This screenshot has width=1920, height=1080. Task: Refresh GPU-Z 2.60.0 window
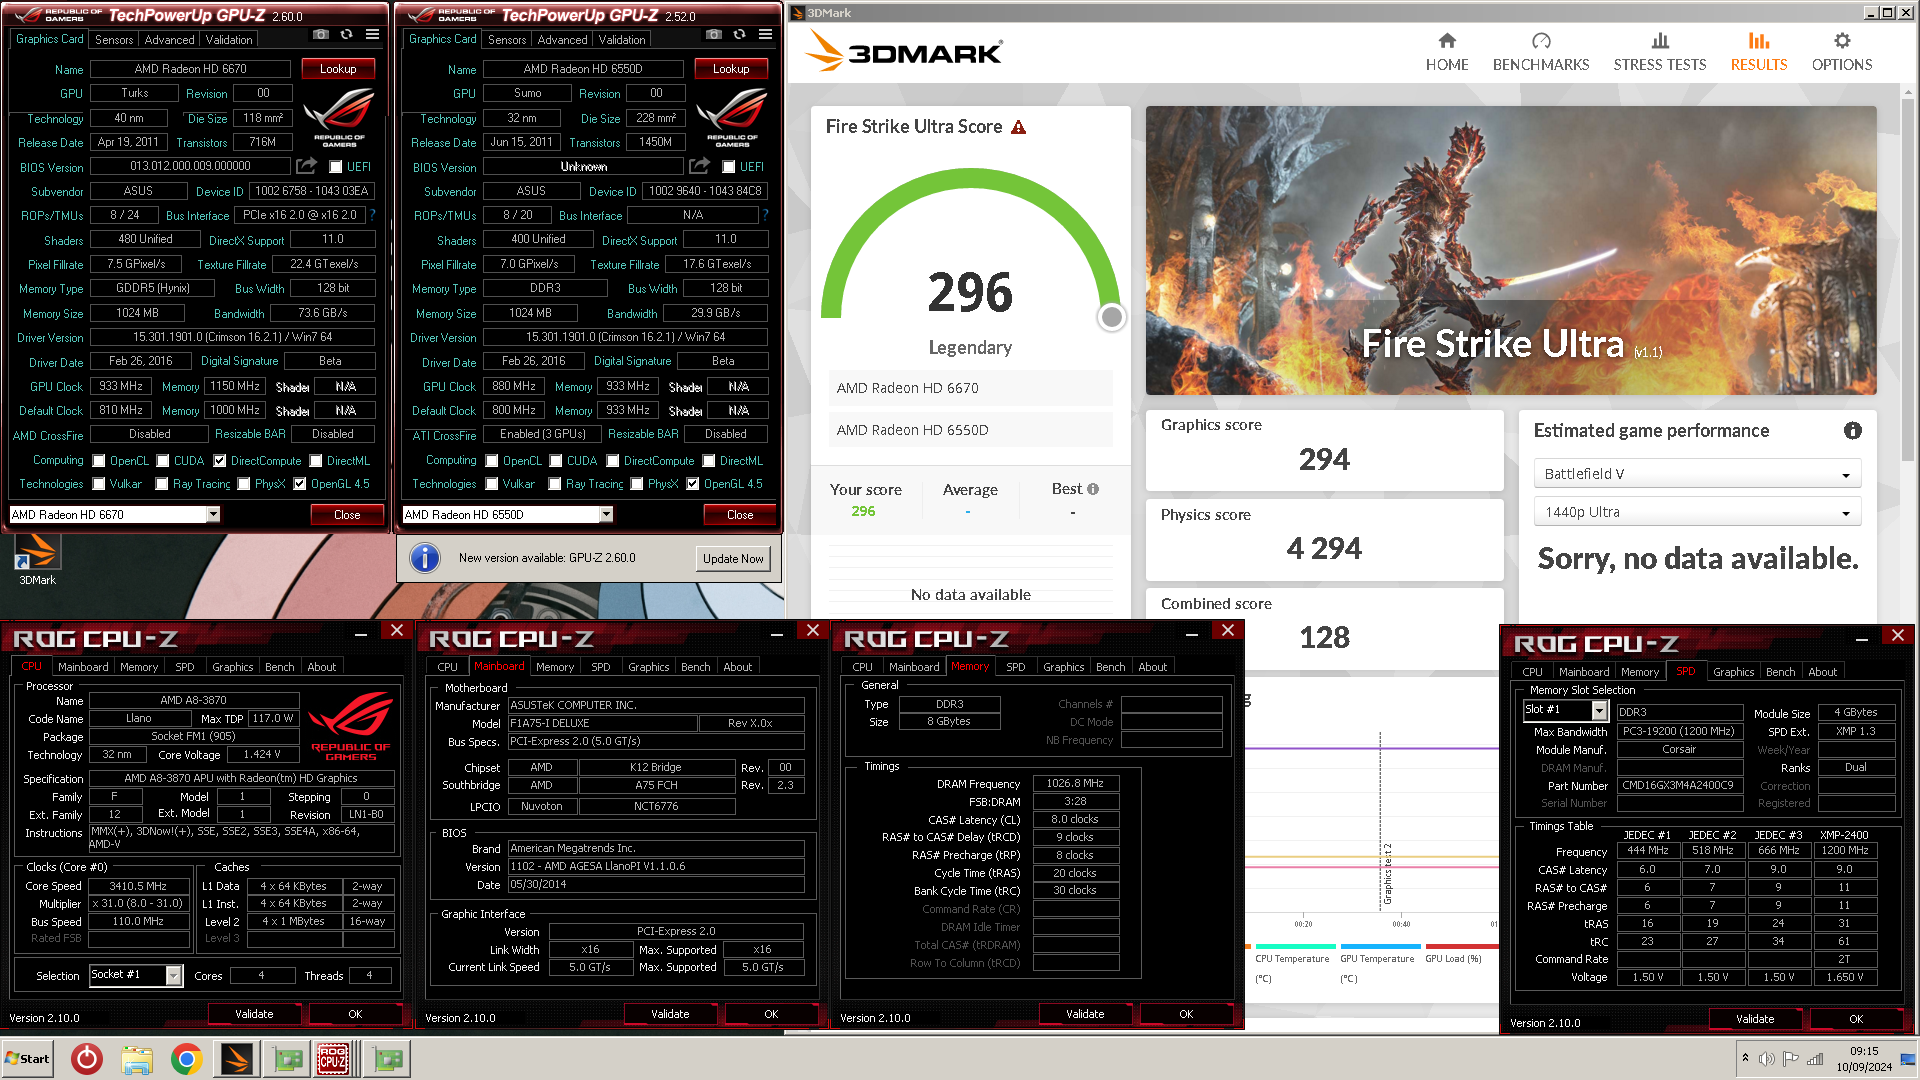click(346, 34)
